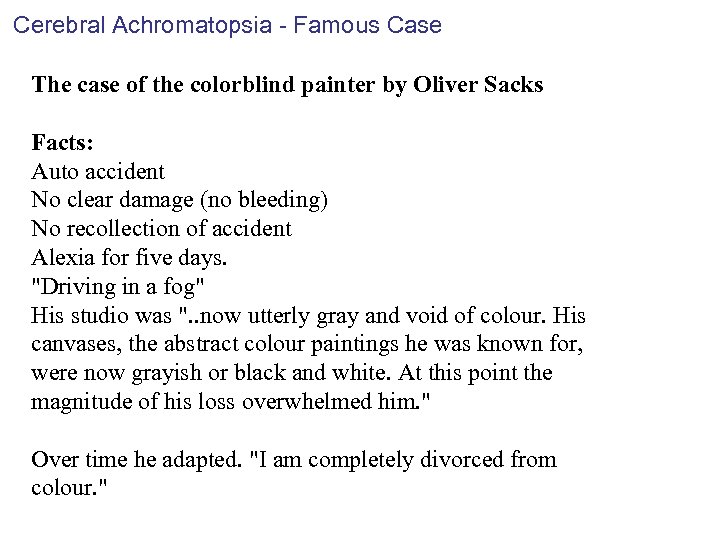720x540 pixels.
Task: Click the word 'Alexia'
Action: (x=63, y=257)
